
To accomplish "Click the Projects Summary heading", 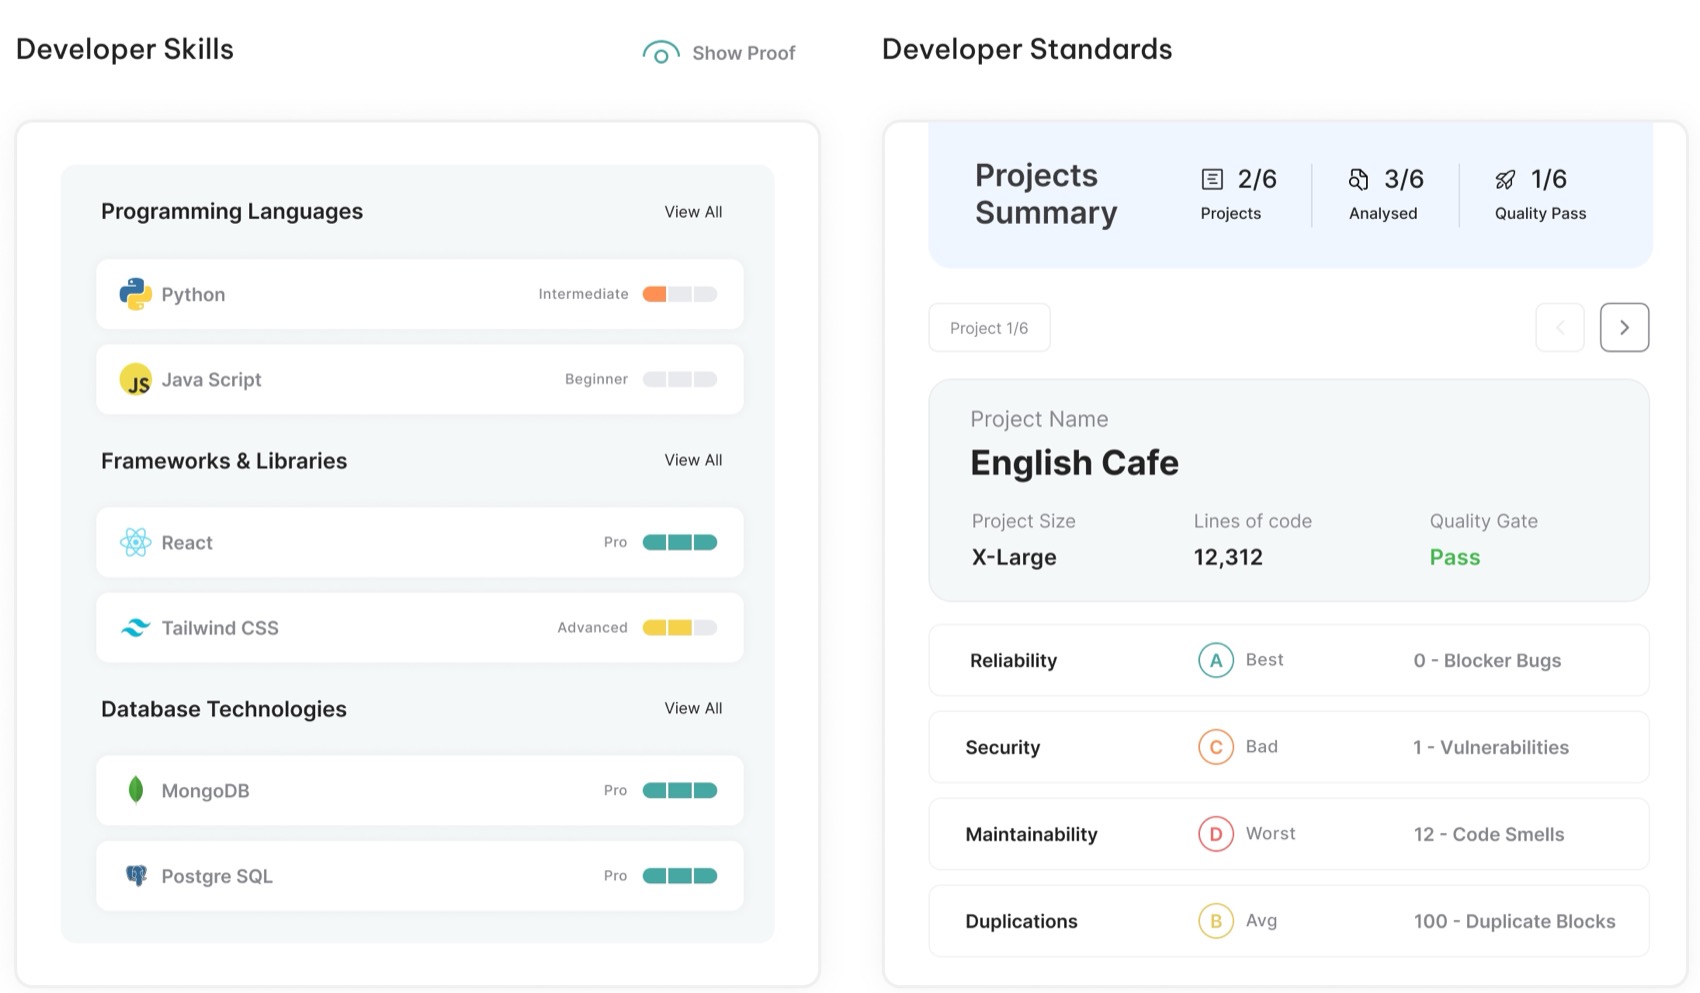I will click(x=1046, y=194).
